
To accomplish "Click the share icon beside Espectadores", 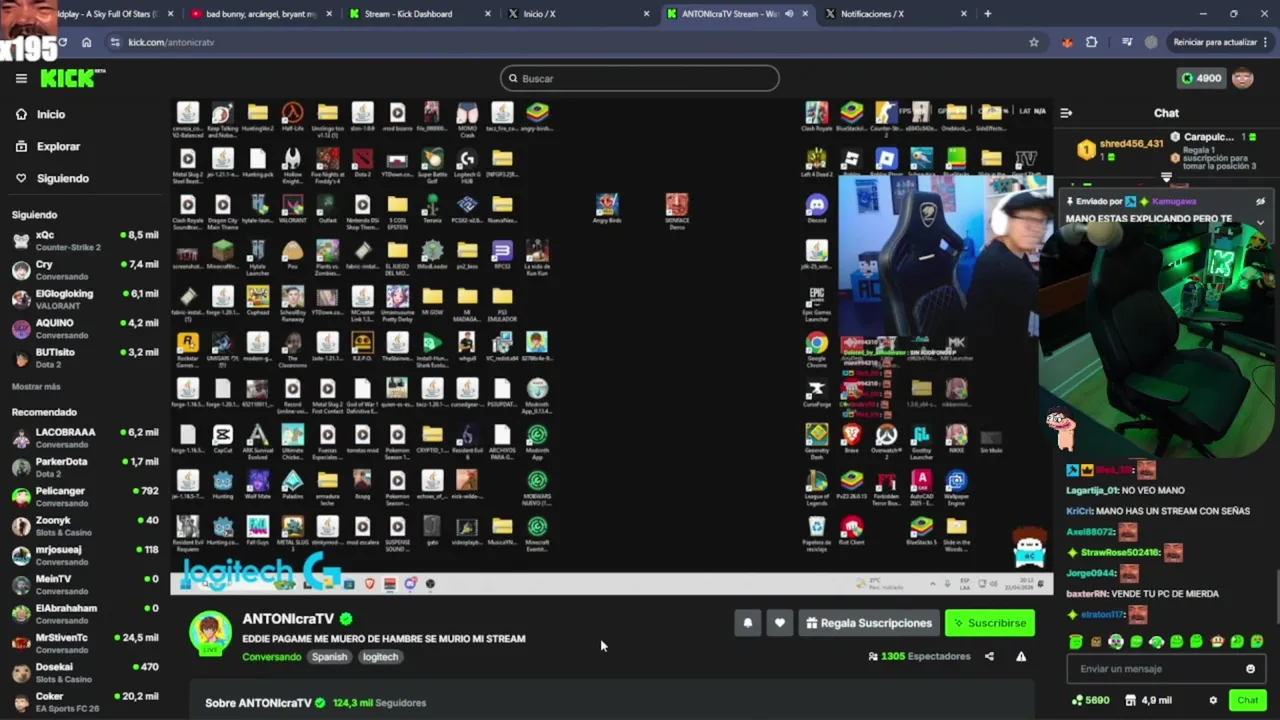I will [x=989, y=657].
